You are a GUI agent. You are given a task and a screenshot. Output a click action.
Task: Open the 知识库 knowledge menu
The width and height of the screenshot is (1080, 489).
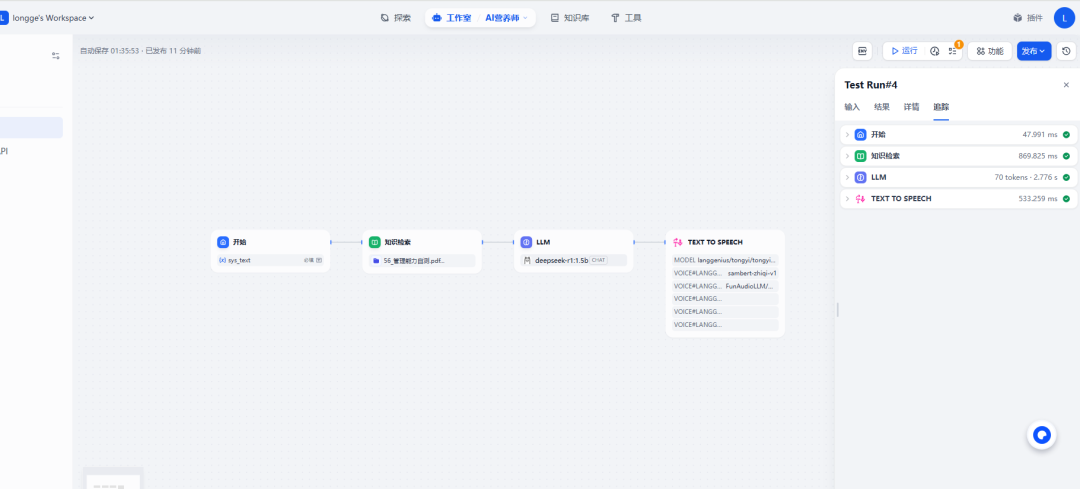pyautogui.click(x=570, y=18)
